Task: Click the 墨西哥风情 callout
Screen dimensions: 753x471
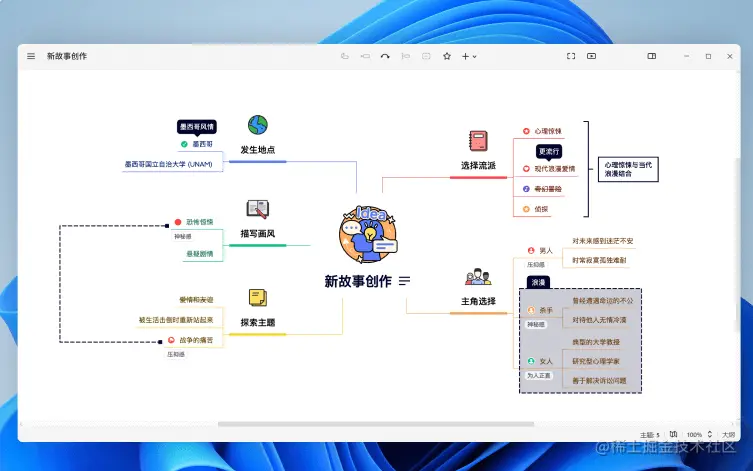Action: tap(197, 127)
